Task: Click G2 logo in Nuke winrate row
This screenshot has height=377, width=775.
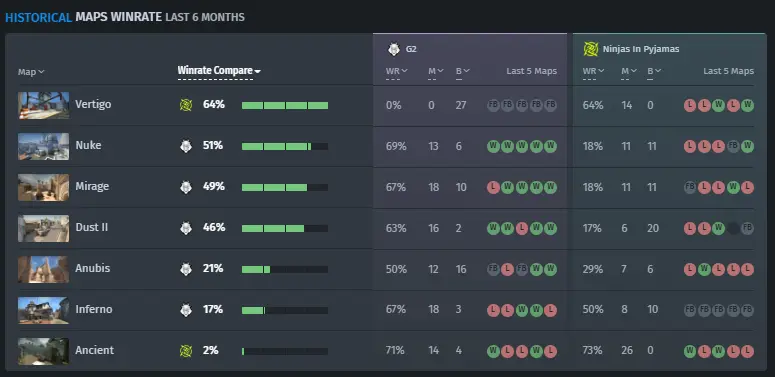Action: point(186,146)
